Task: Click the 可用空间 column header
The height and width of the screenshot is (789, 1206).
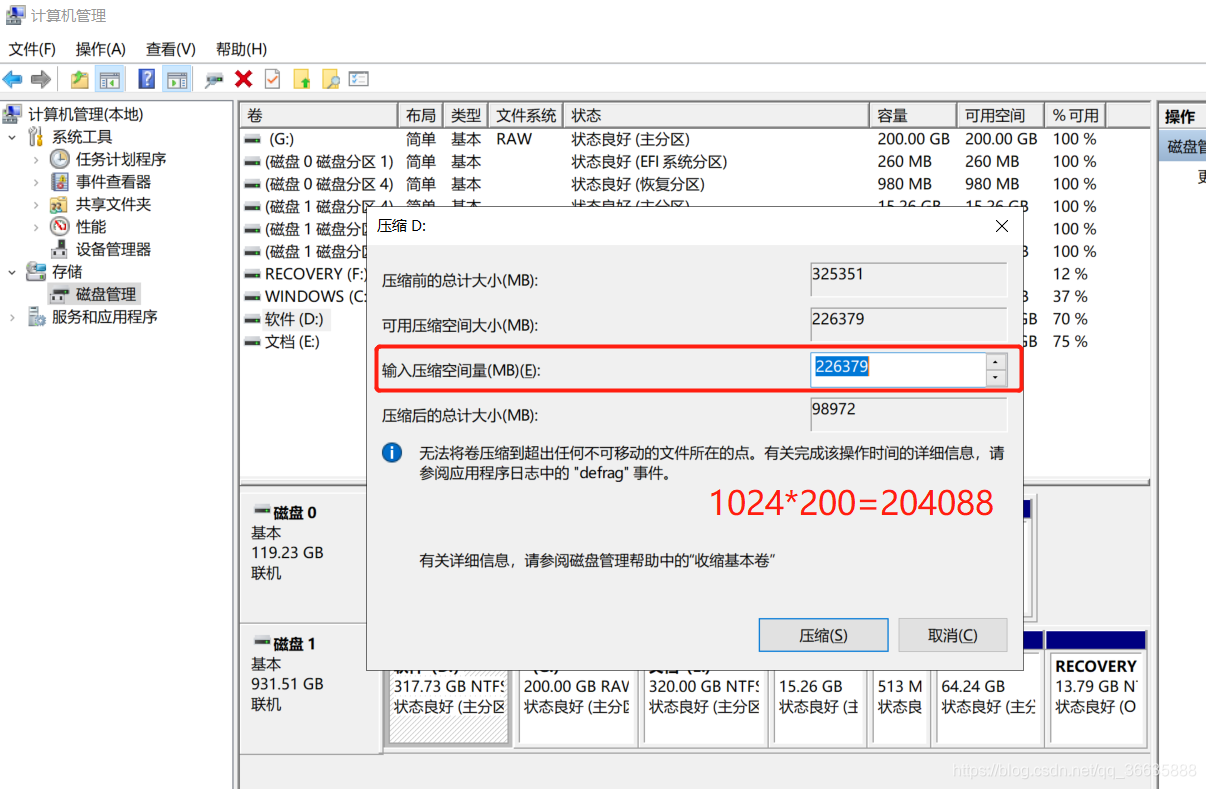Action: point(1000,115)
